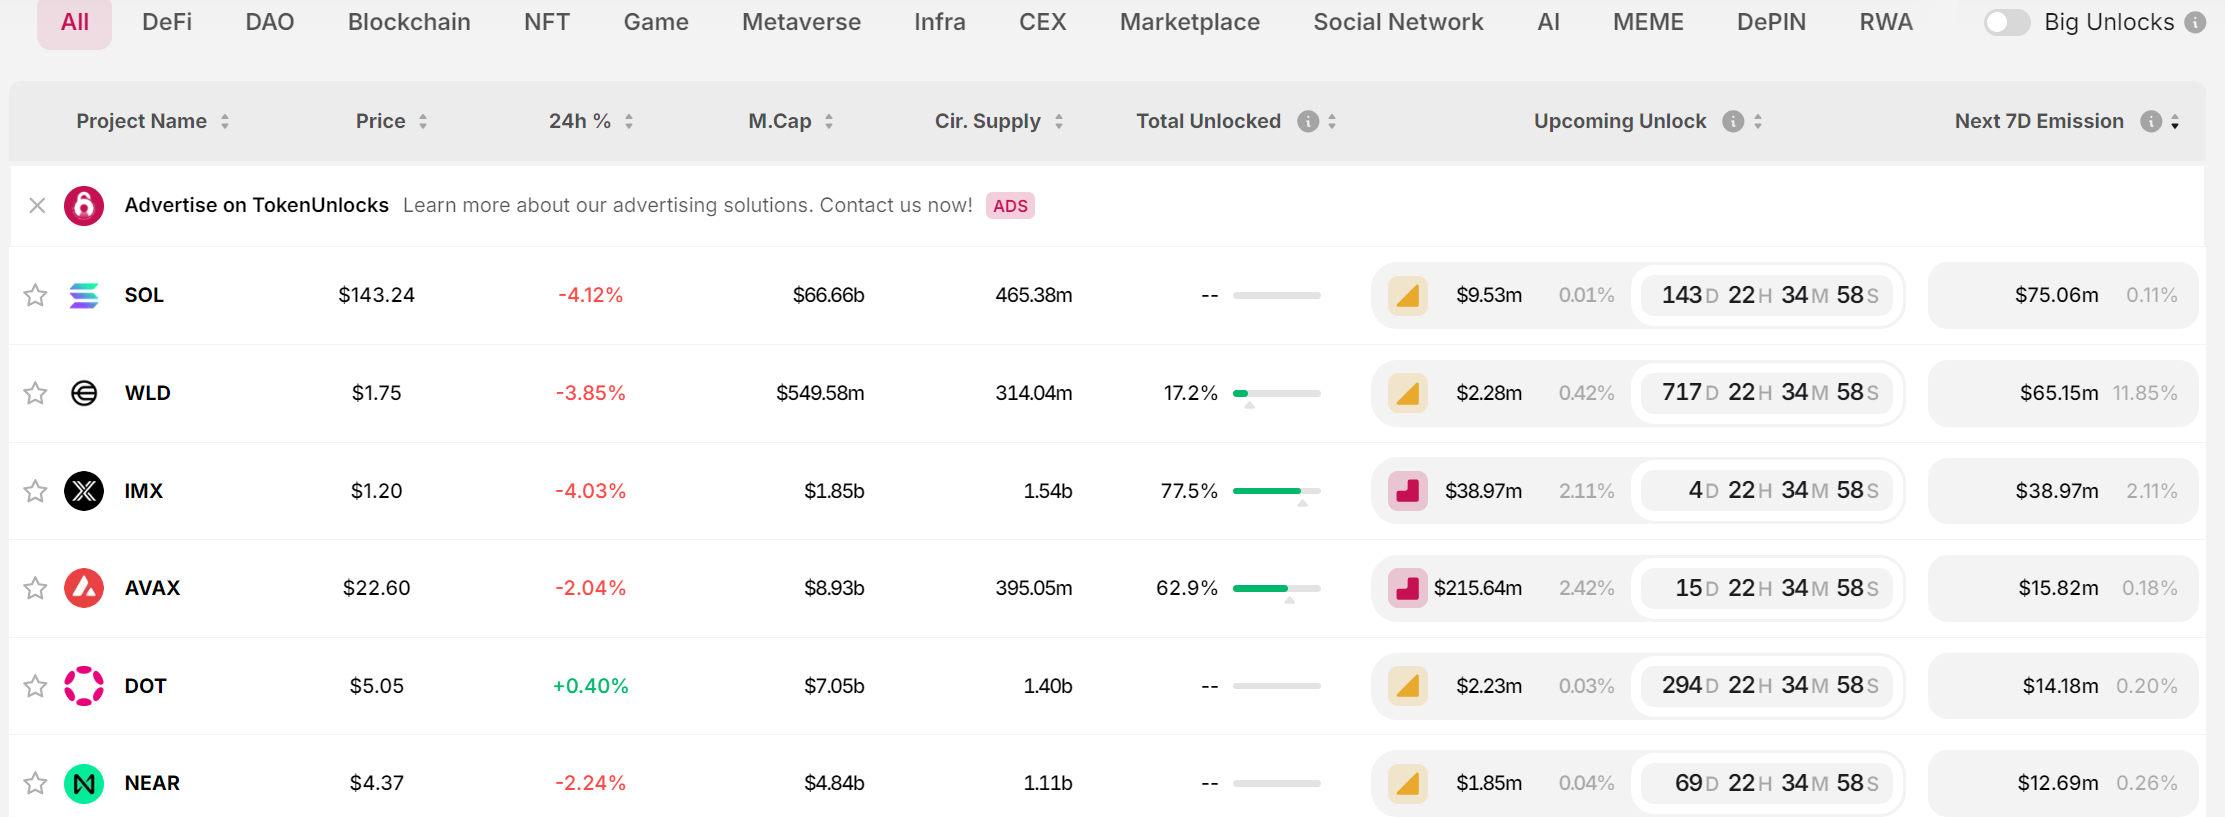The height and width of the screenshot is (817, 2225).
Task: Click AVAX total unlocked progress bar
Action: pos(1277,588)
